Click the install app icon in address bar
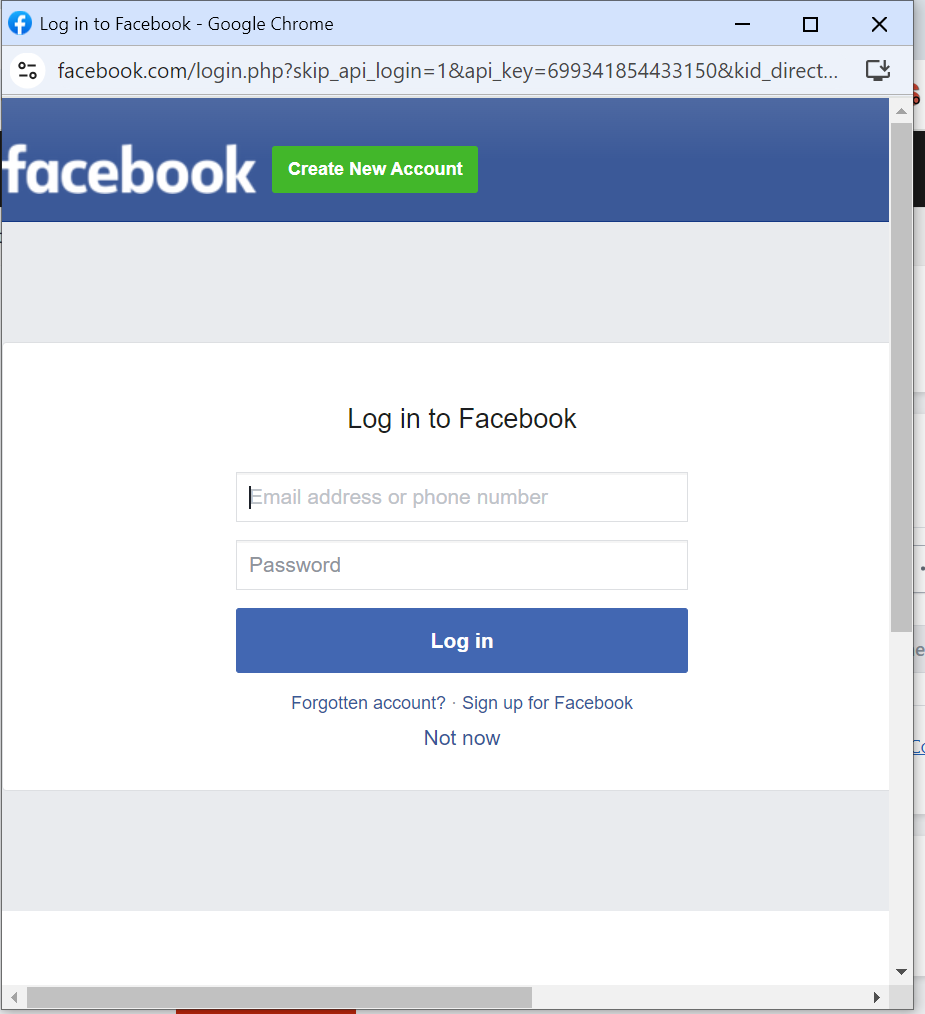Viewport: 925px width, 1014px height. (x=878, y=70)
